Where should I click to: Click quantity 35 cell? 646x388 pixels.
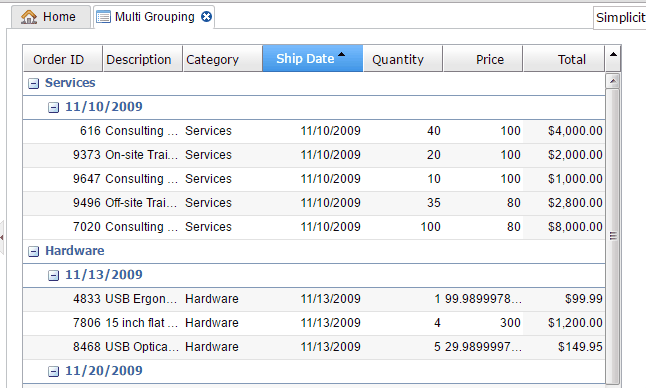pyautogui.click(x=403, y=203)
